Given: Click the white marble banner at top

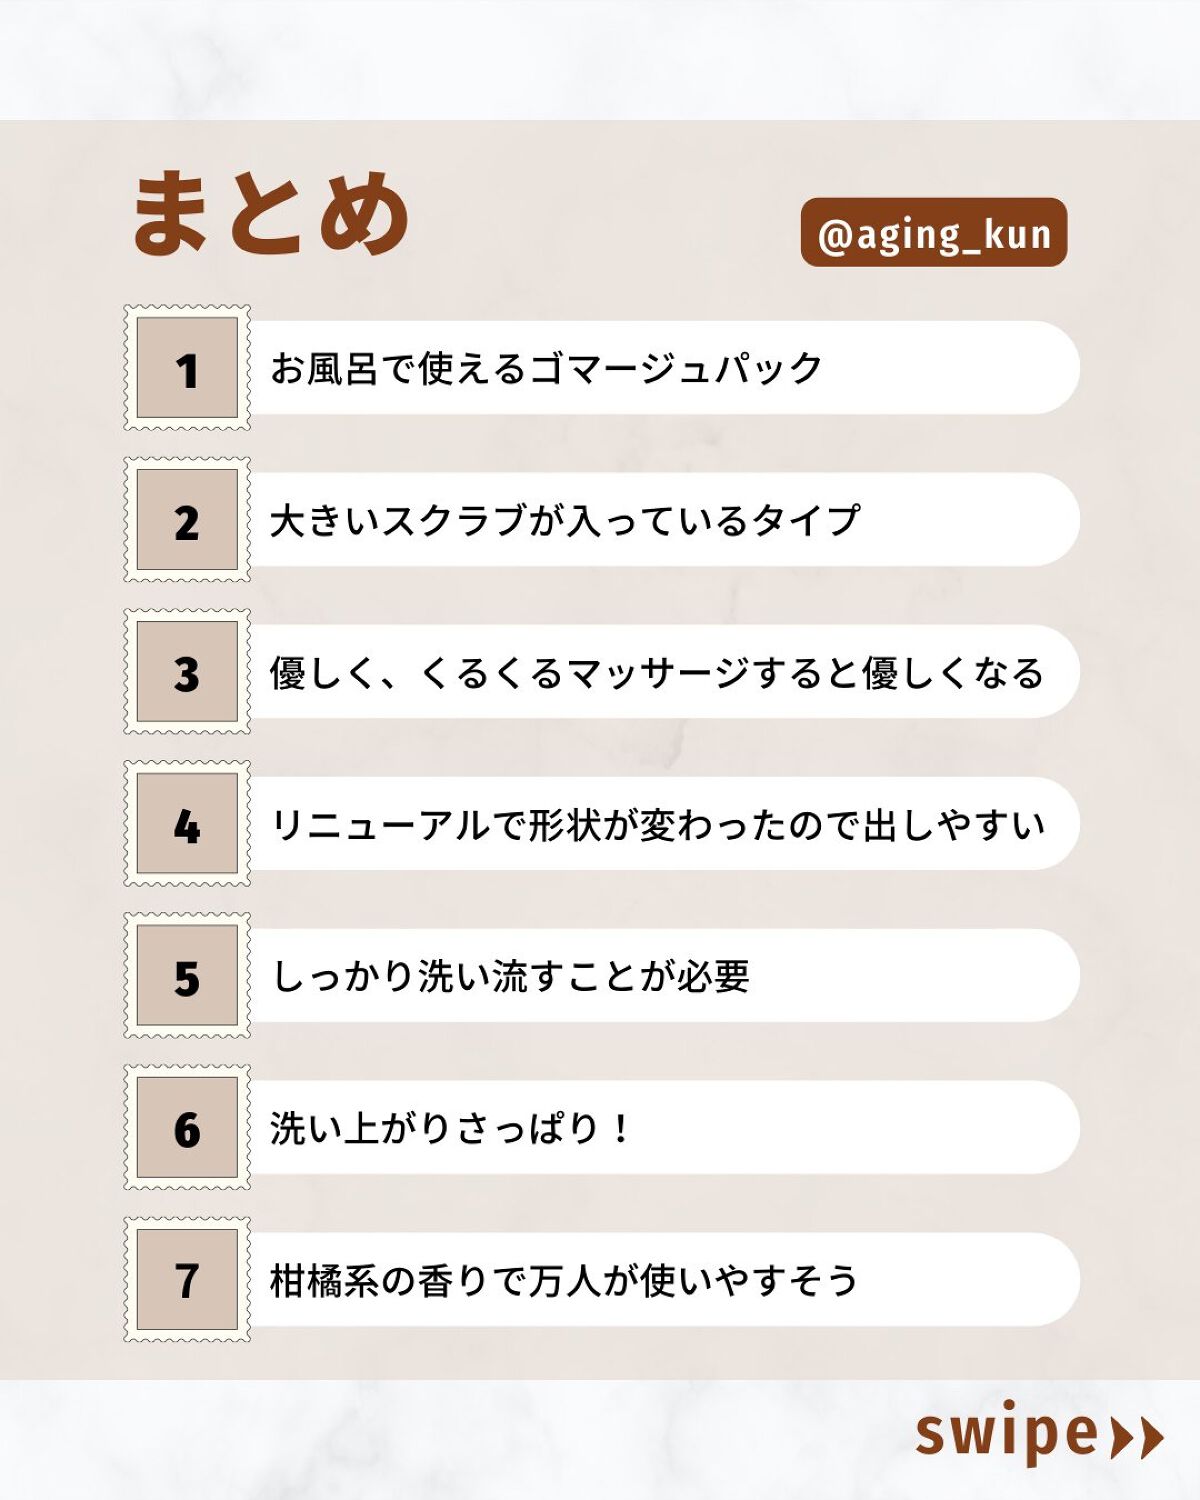Looking at the screenshot, I should (600, 58).
